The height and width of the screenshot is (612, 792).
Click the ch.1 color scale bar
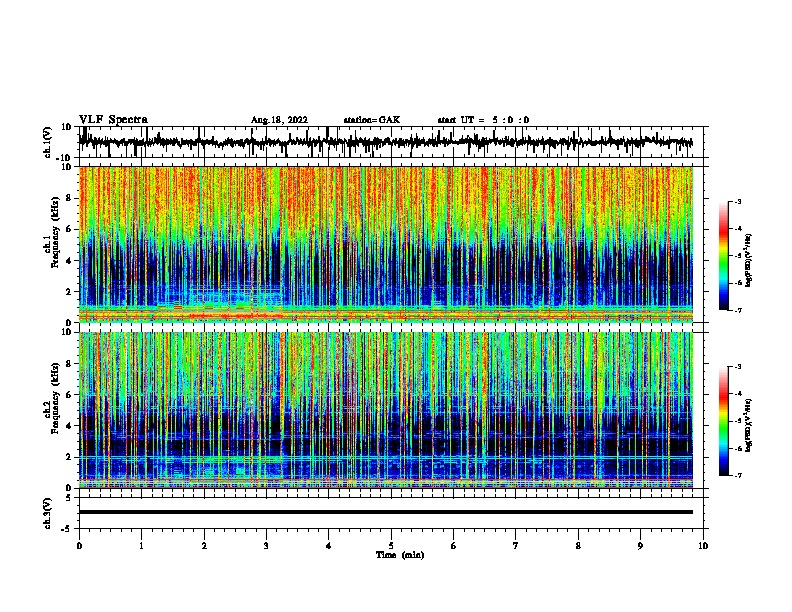tap(724, 256)
